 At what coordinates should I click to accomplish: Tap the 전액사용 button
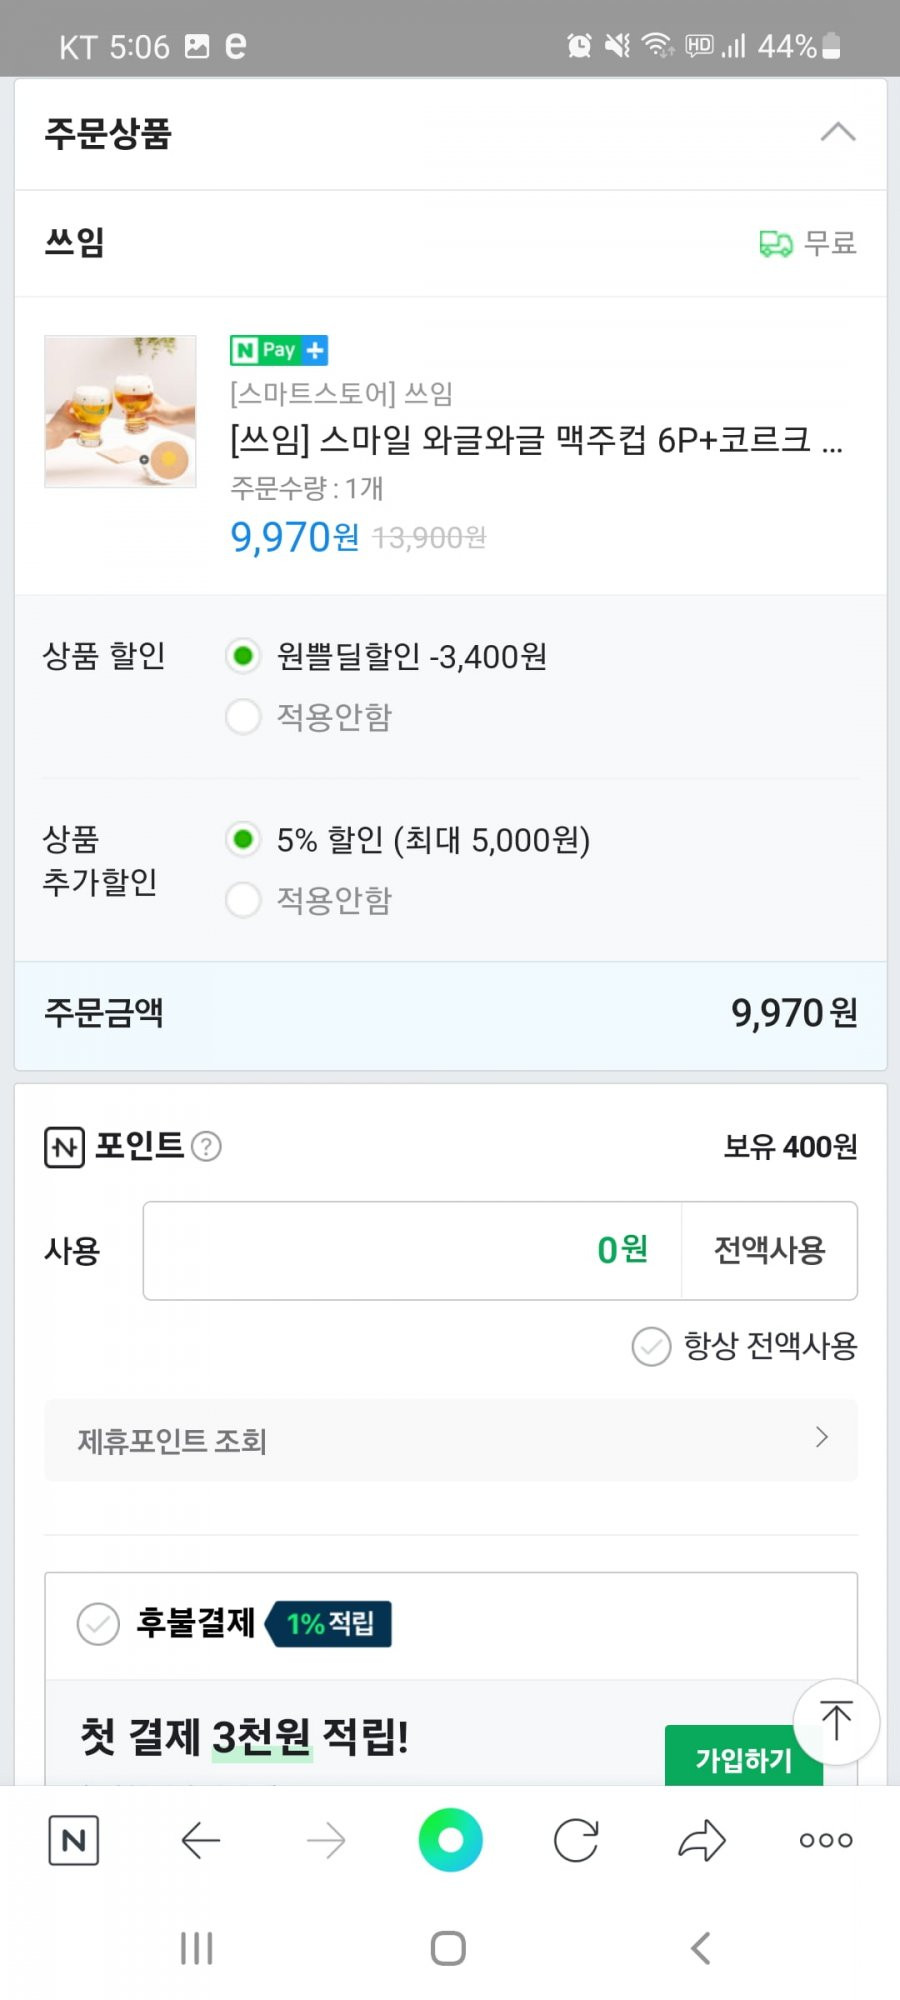click(x=769, y=1250)
